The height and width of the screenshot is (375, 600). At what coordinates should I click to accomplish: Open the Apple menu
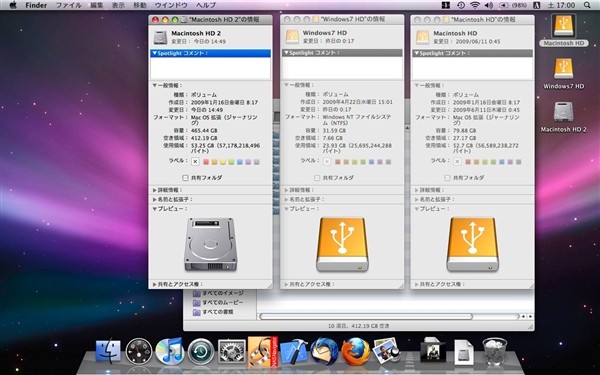tap(13, 5)
